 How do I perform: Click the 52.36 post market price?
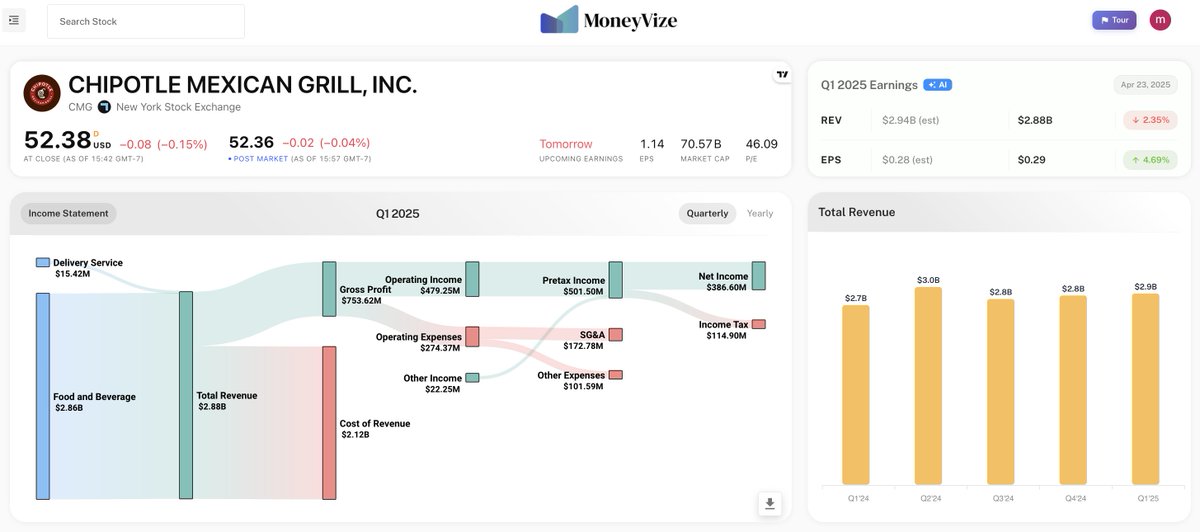click(x=252, y=143)
